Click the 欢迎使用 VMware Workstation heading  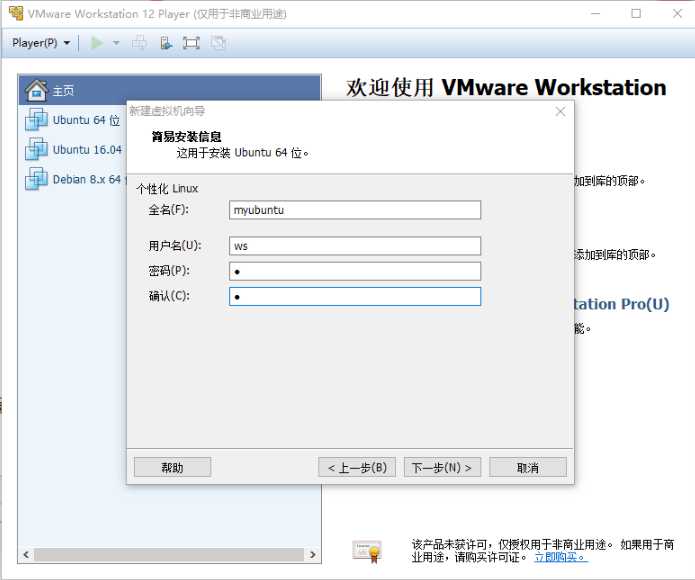pyautogui.click(x=506, y=87)
